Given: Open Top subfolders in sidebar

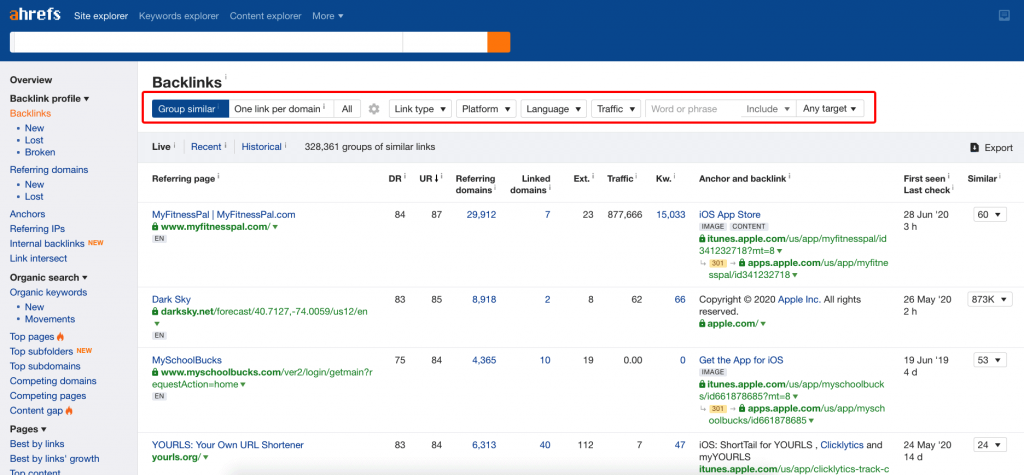Looking at the screenshot, I should click(41, 352).
